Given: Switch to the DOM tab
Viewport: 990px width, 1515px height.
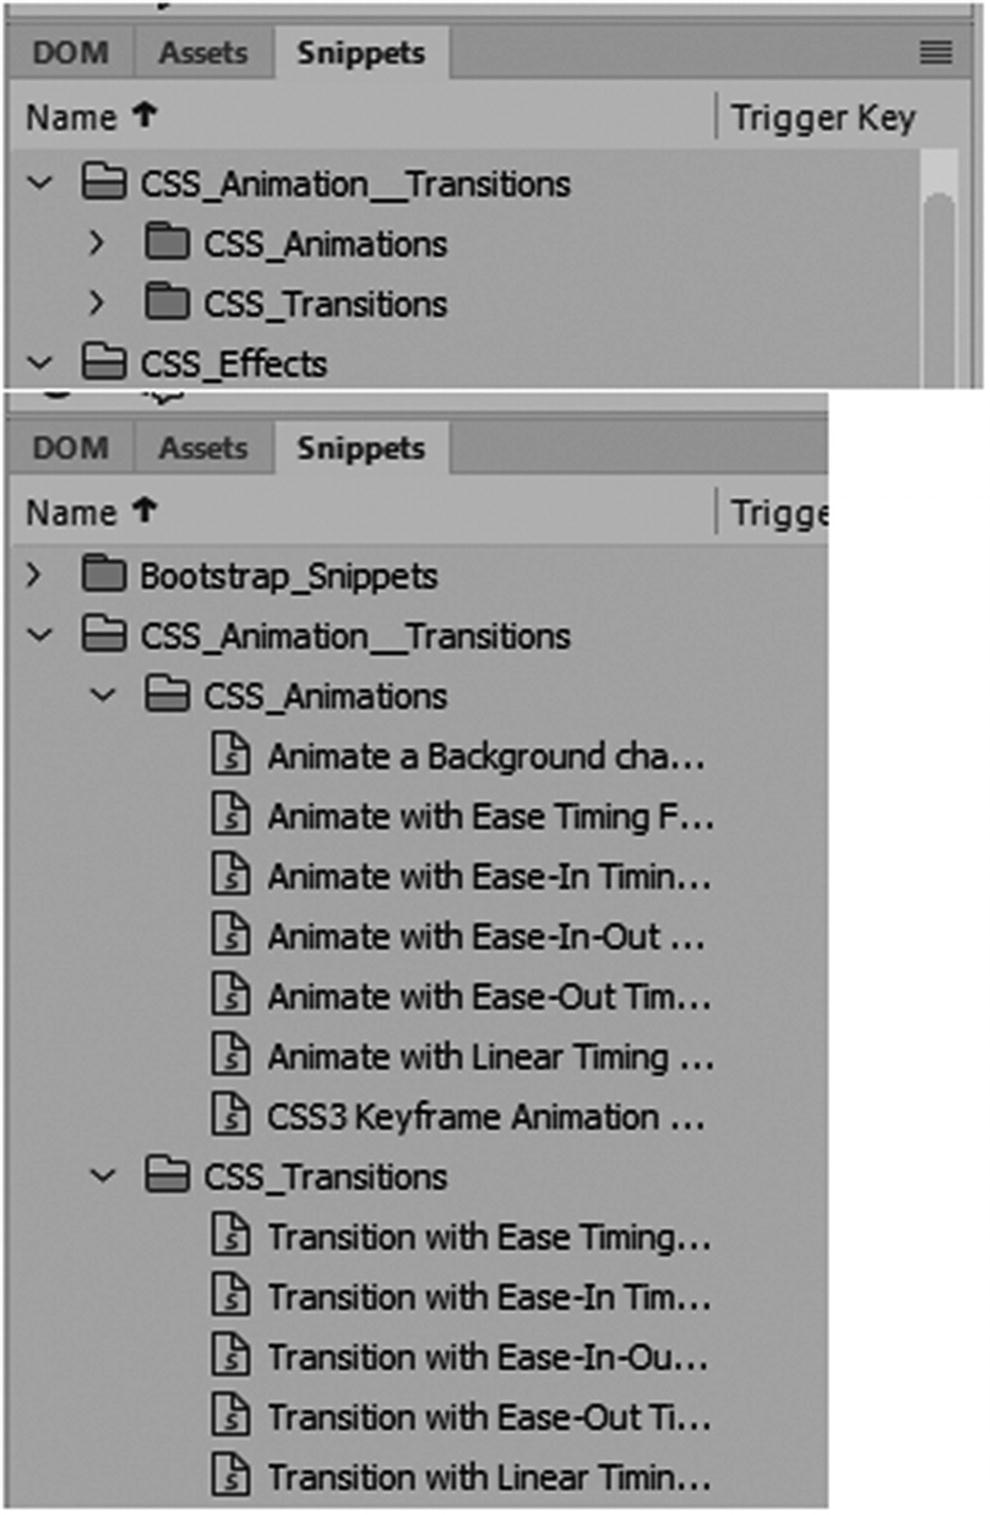Looking at the screenshot, I should pos(70,449).
